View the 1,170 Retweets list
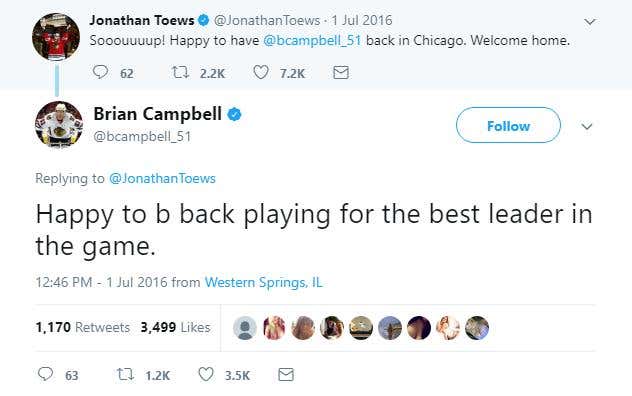Screen dimensions: 632x396 [83, 327]
